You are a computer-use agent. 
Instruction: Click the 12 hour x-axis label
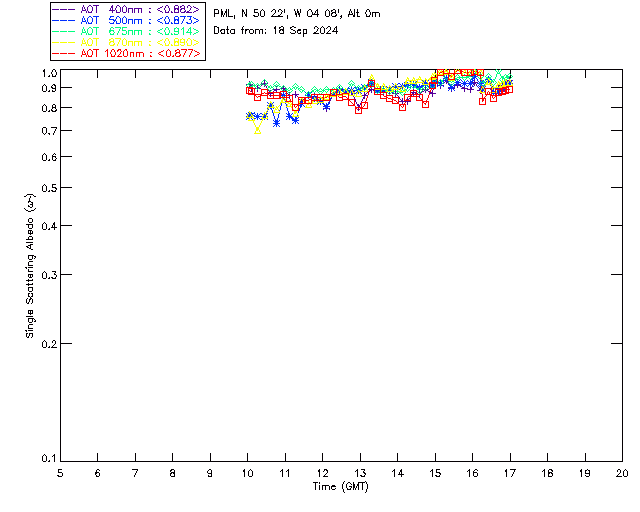(322, 473)
